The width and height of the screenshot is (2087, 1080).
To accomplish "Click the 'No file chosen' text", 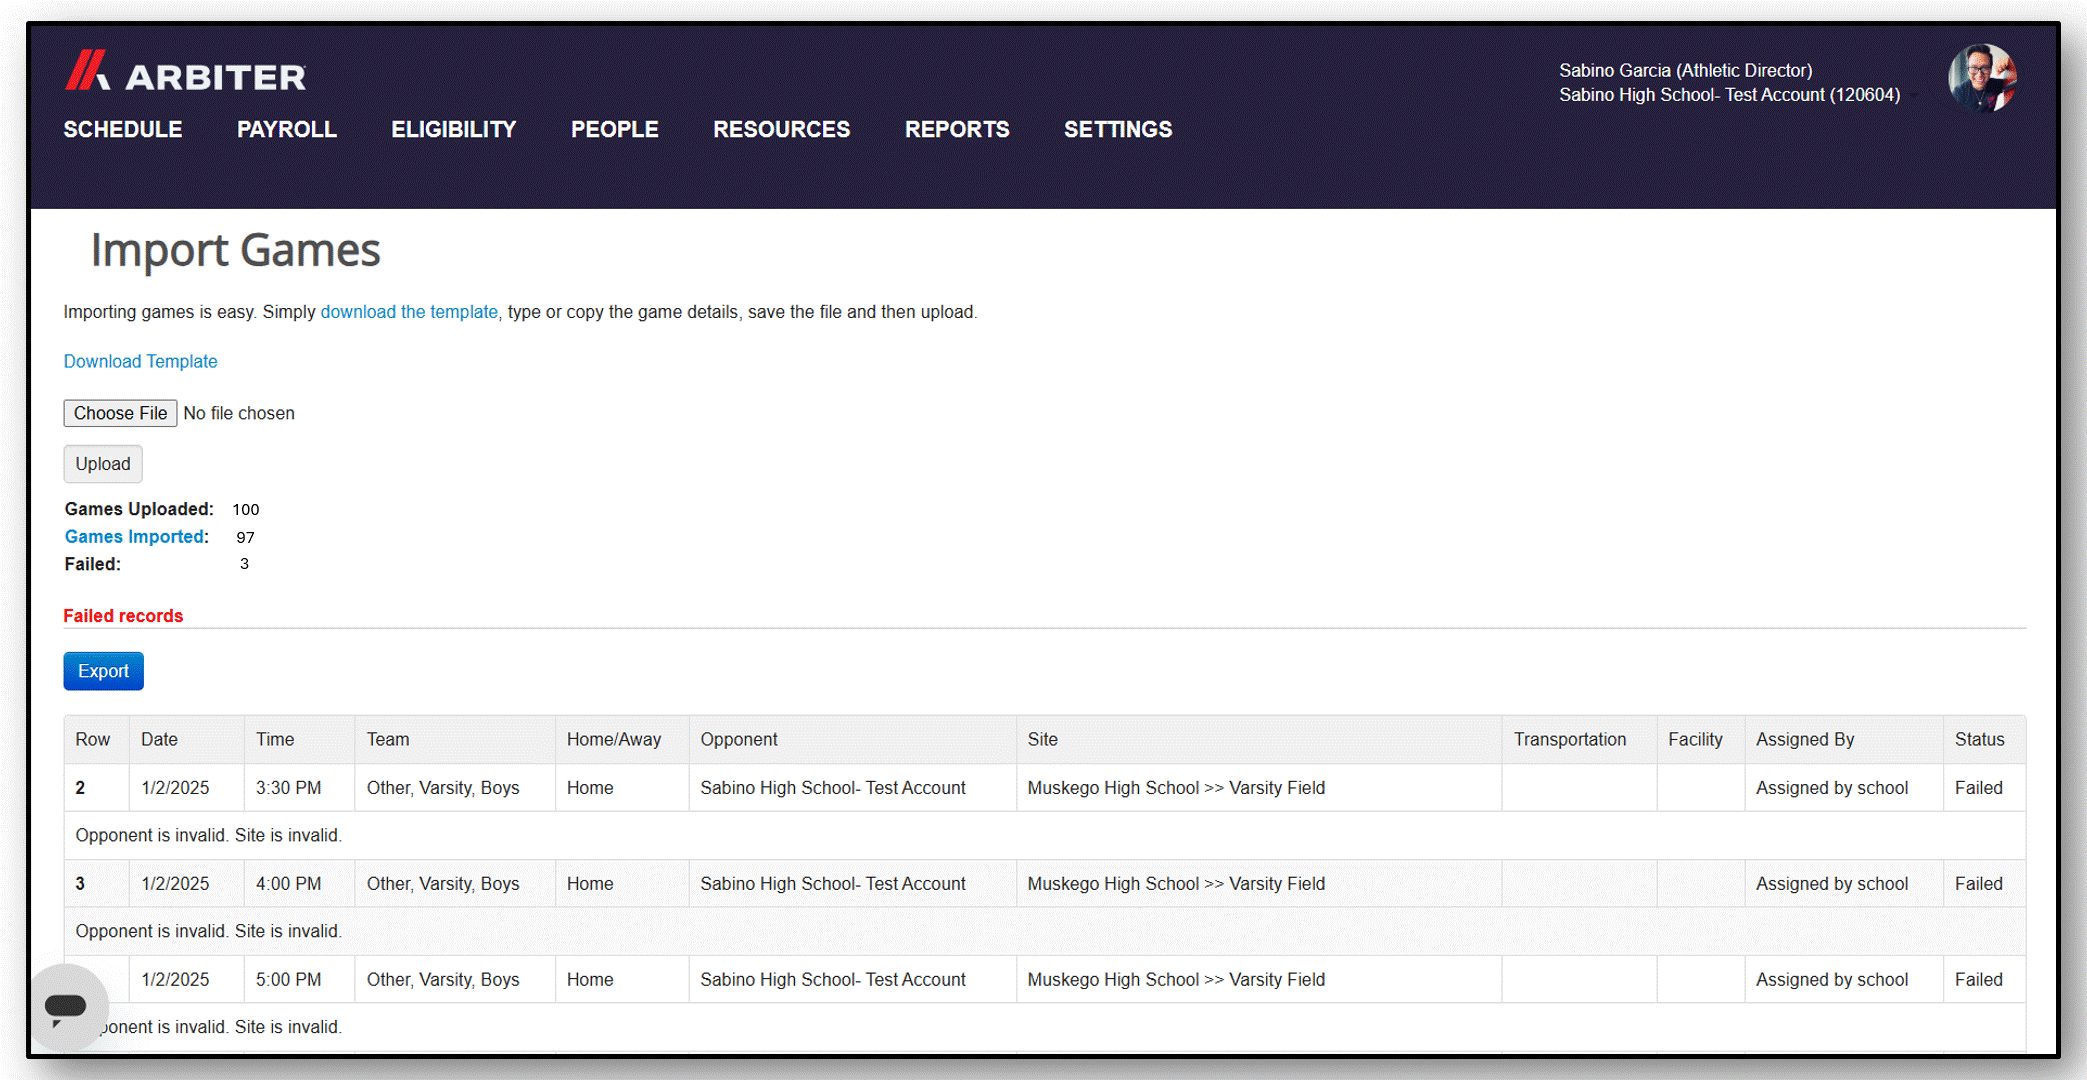I will pos(239,413).
